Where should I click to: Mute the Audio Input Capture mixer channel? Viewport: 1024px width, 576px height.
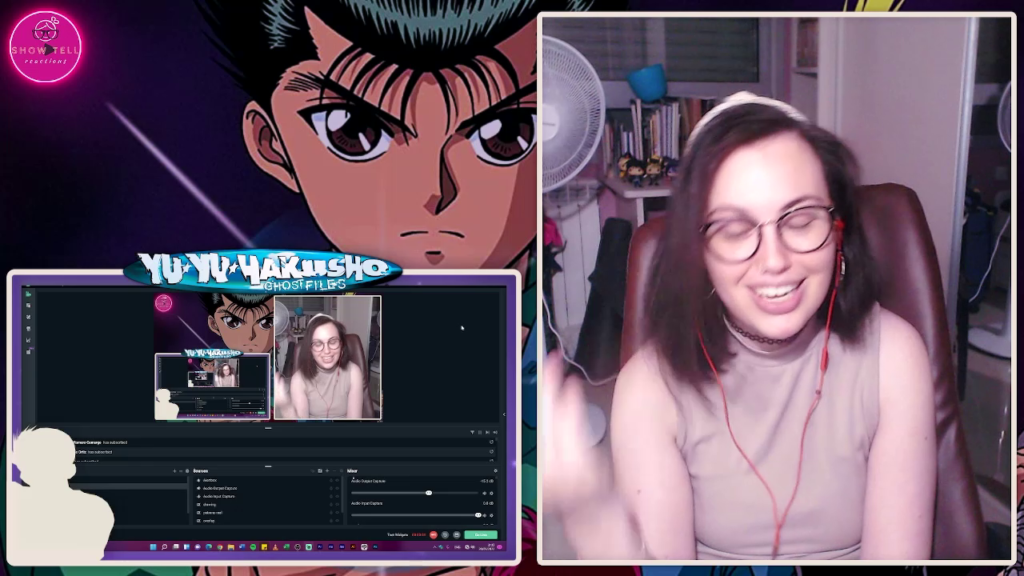(485, 515)
